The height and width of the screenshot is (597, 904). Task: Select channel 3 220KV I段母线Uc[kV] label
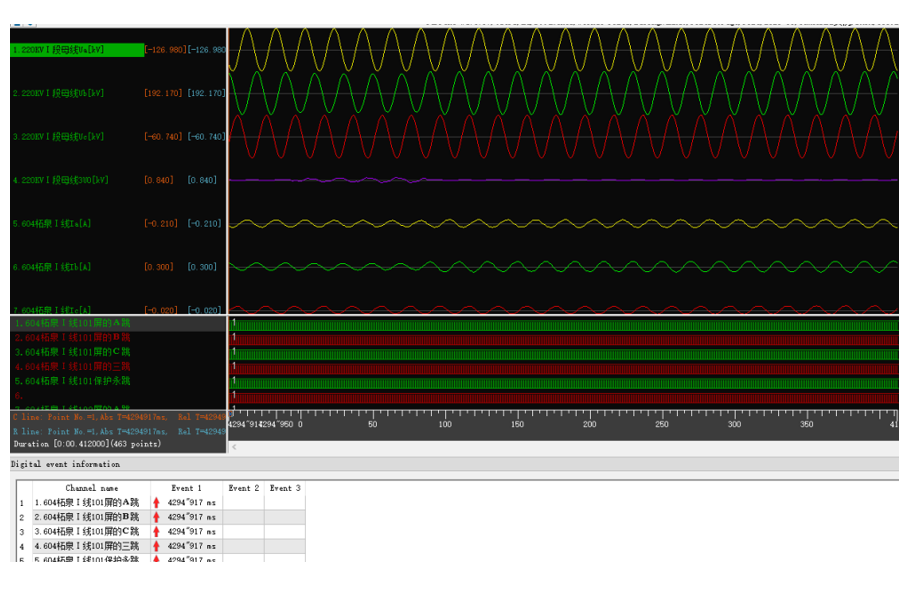(58, 137)
